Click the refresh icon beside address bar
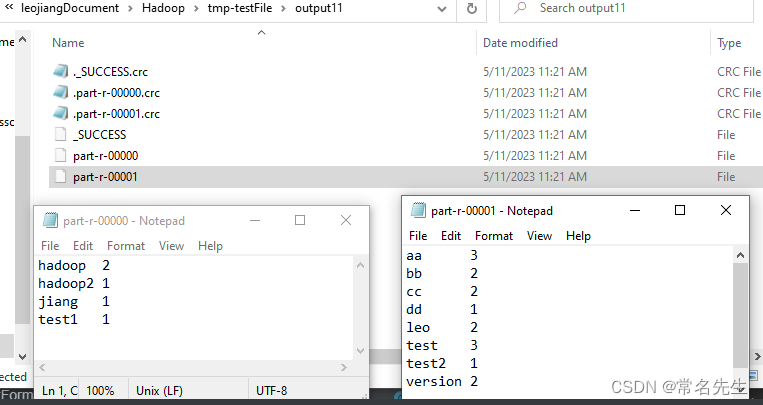 click(472, 8)
